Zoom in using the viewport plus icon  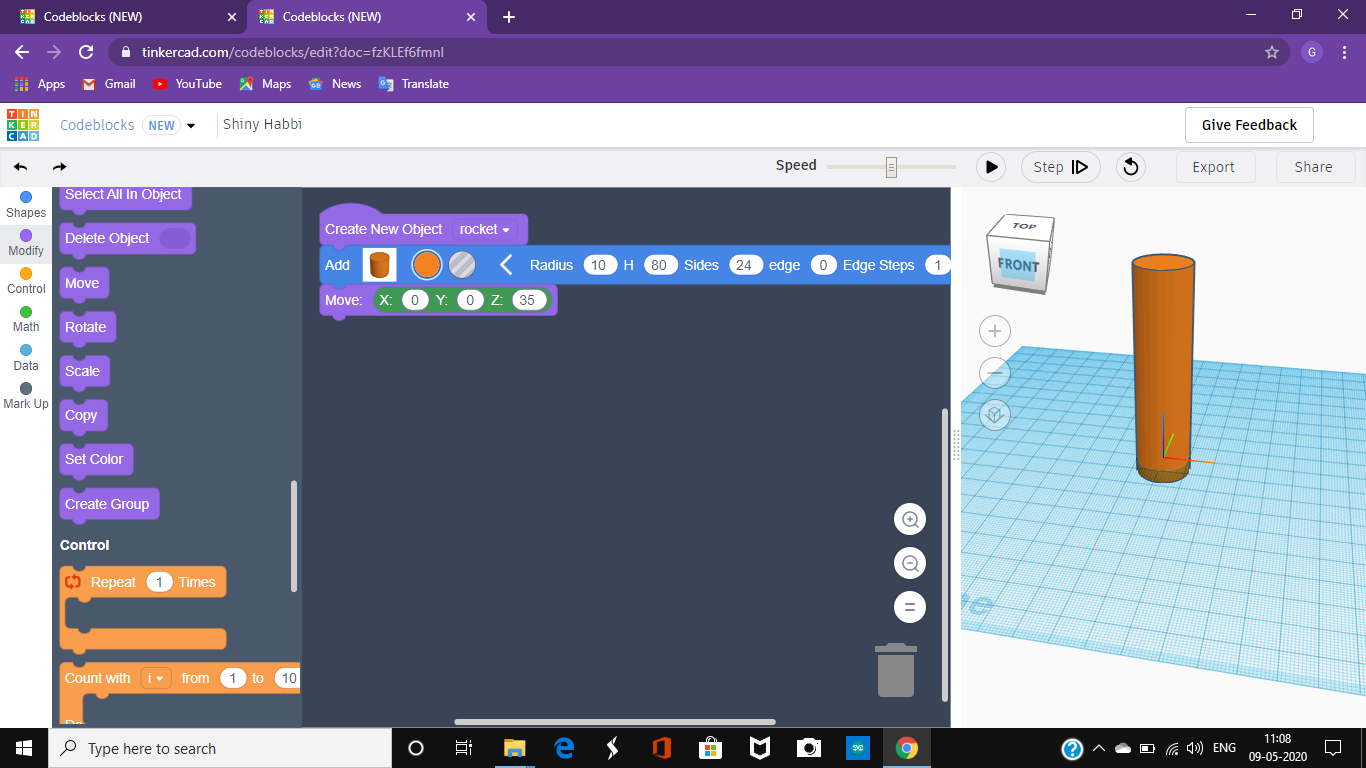994,330
